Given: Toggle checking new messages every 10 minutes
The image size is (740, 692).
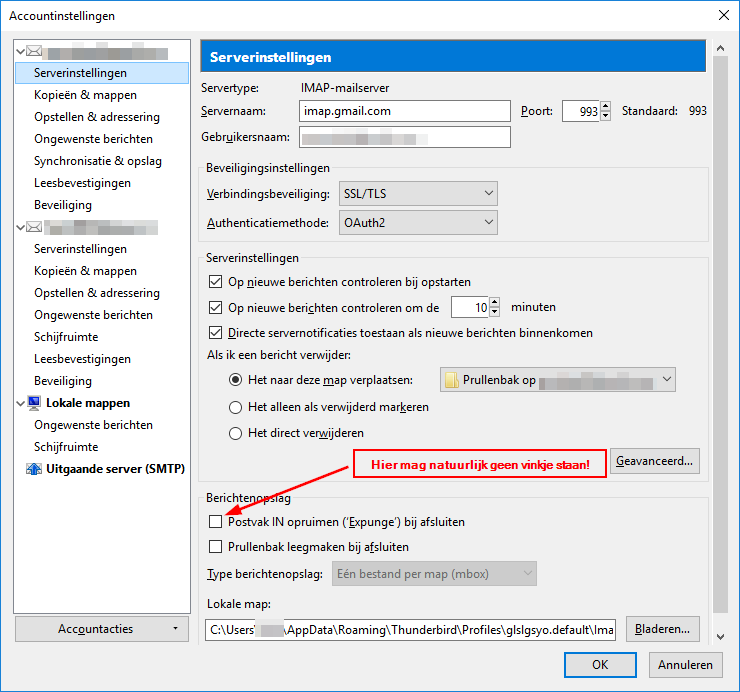Looking at the screenshot, I should coord(215,308).
